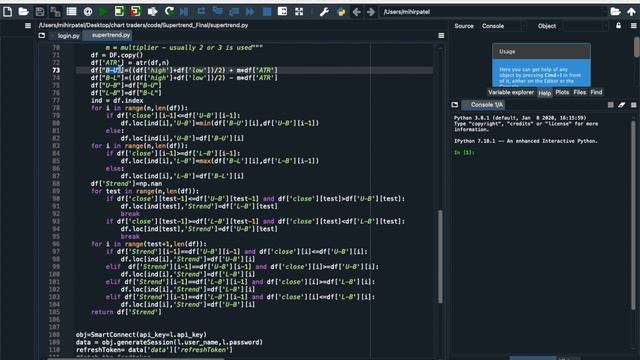Step into function debug icon
Viewport: 640px width, 360px height.
217,12
